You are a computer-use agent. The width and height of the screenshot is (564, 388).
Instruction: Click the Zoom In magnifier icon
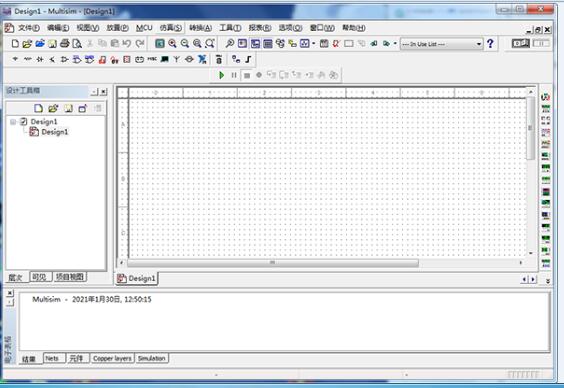coord(172,44)
